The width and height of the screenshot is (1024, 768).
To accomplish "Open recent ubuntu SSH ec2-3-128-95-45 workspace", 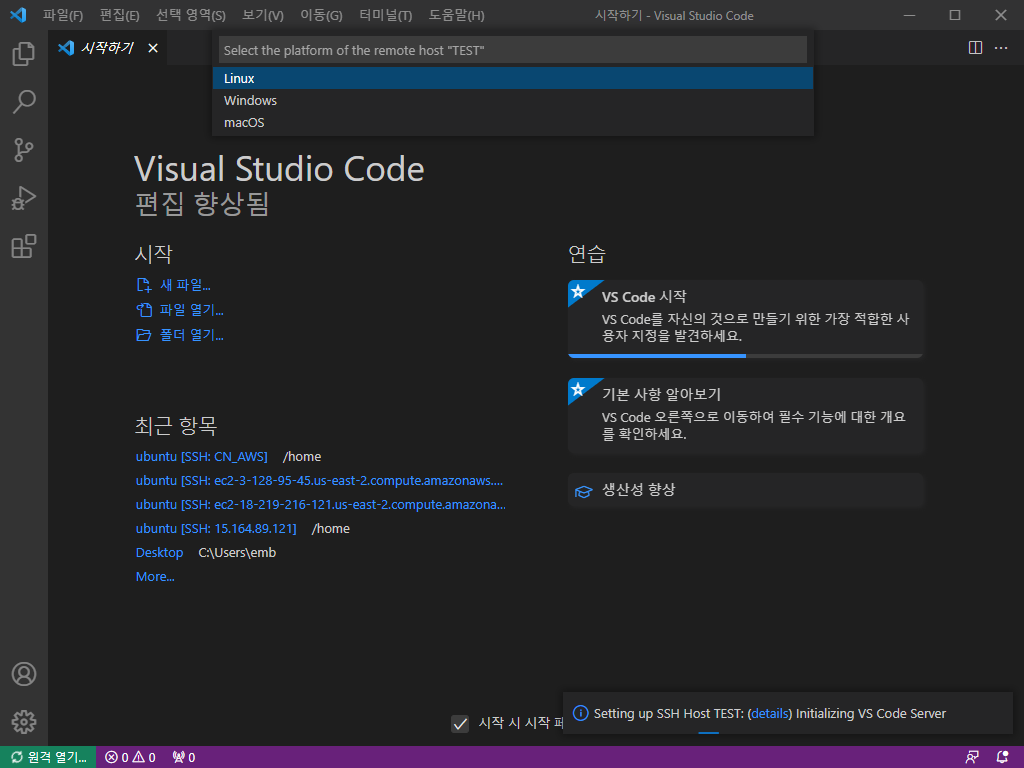I will click(x=319, y=481).
